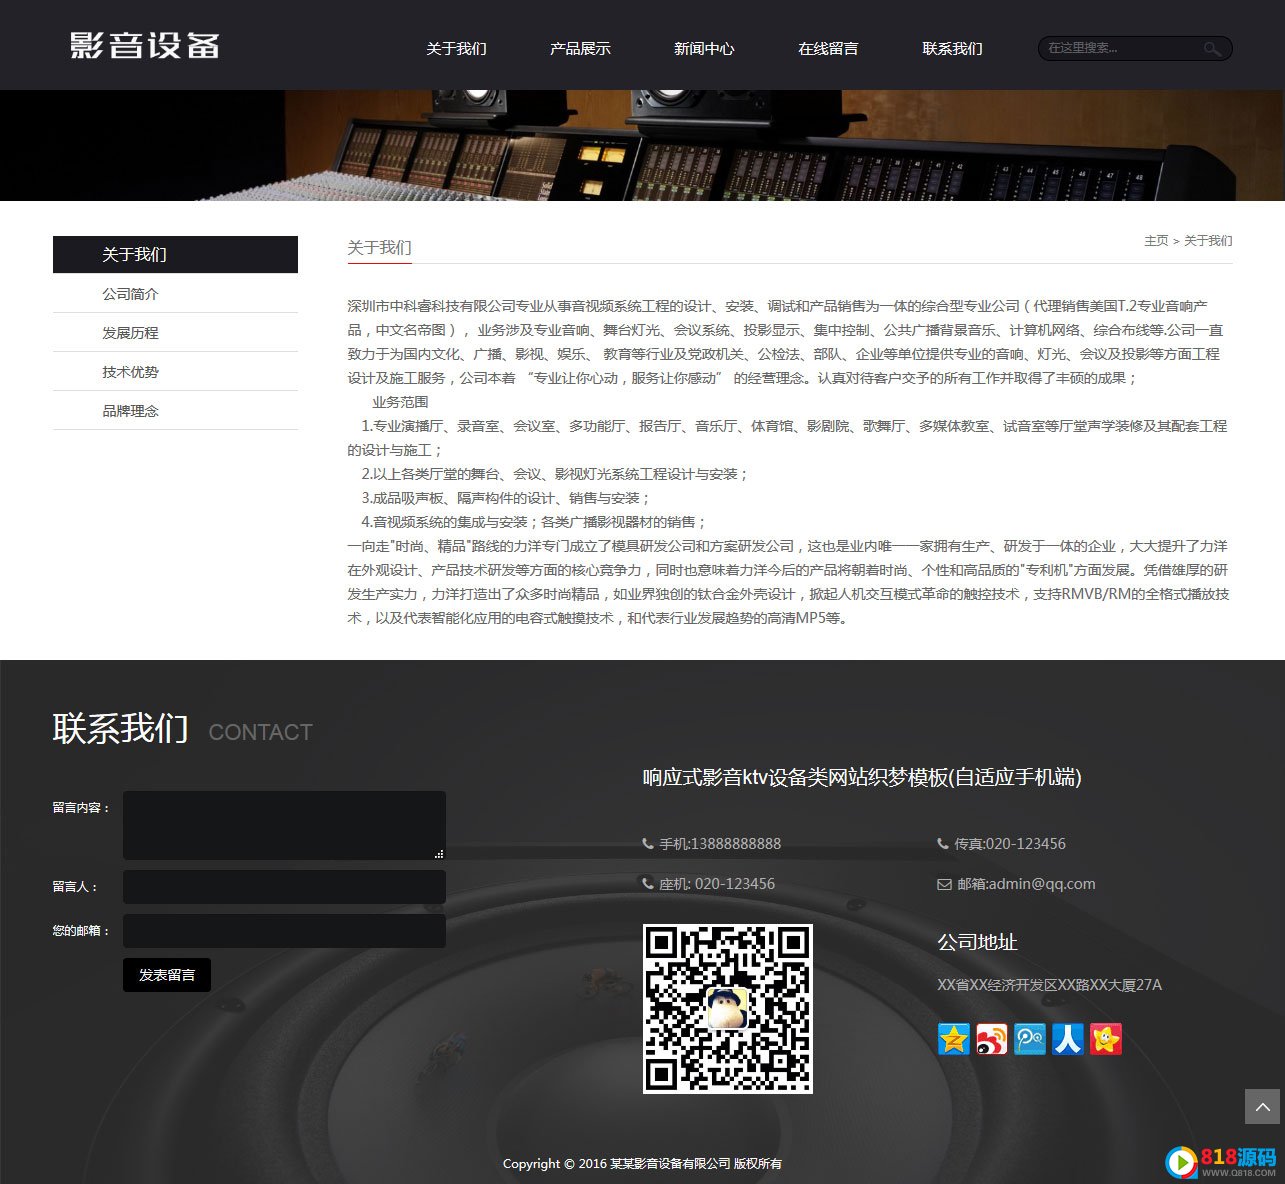Open 关于我们 in the top navigation
The image size is (1285, 1184).
click(456, 48)
